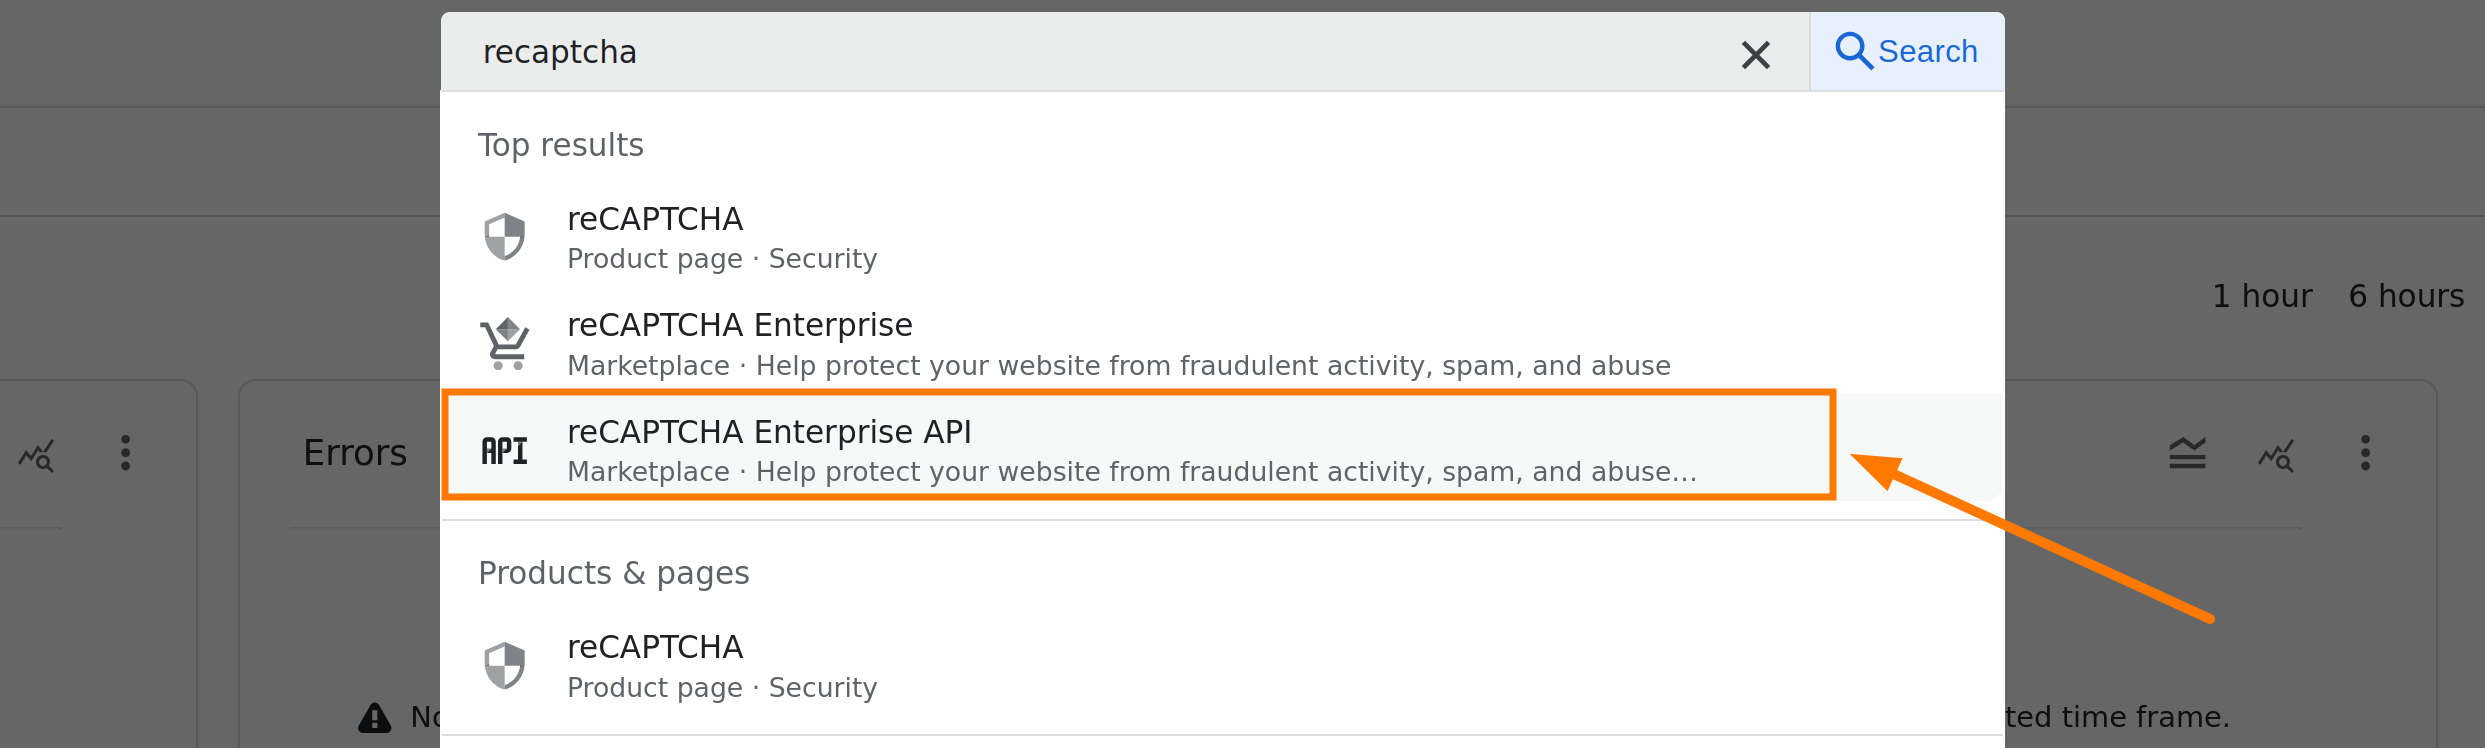The width and height of the screenshot is (2485, 748).
Task: Open the reCAPTCHA product page top result
Action: click(x=655, y=219)
